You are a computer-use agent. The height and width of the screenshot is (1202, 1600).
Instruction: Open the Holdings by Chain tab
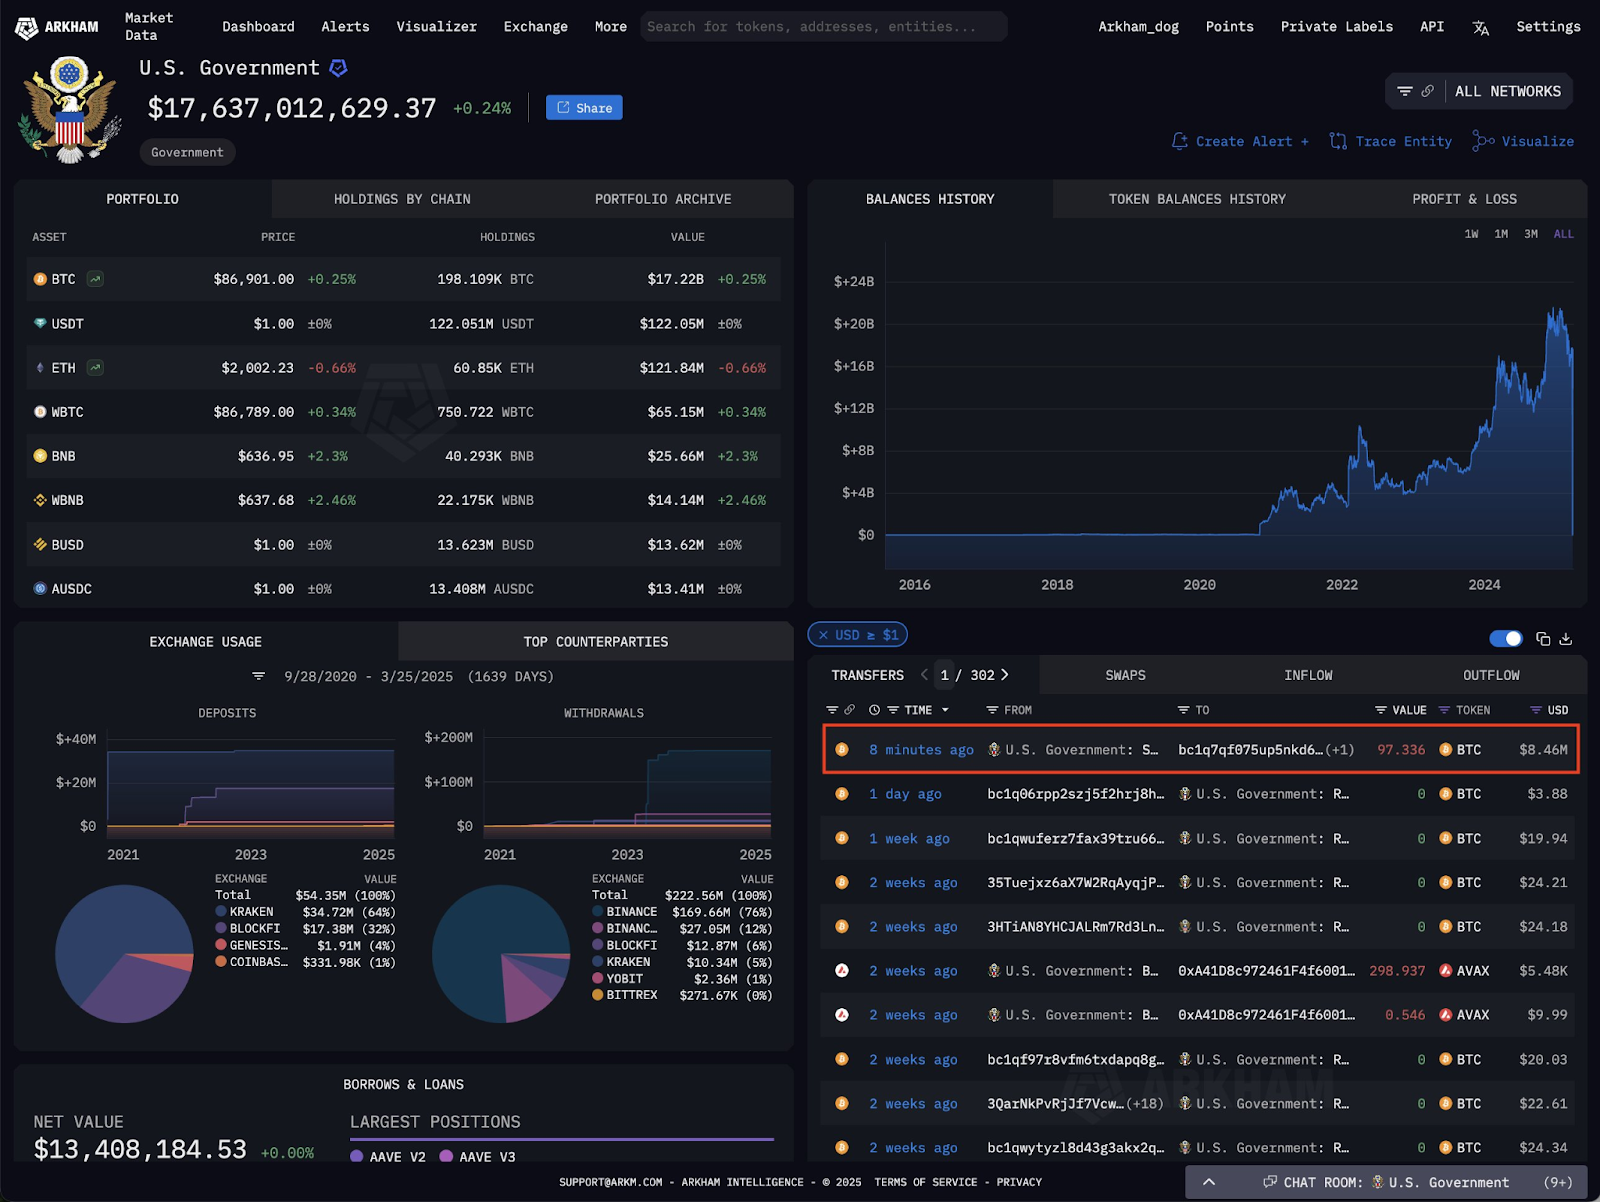point(402,199)
